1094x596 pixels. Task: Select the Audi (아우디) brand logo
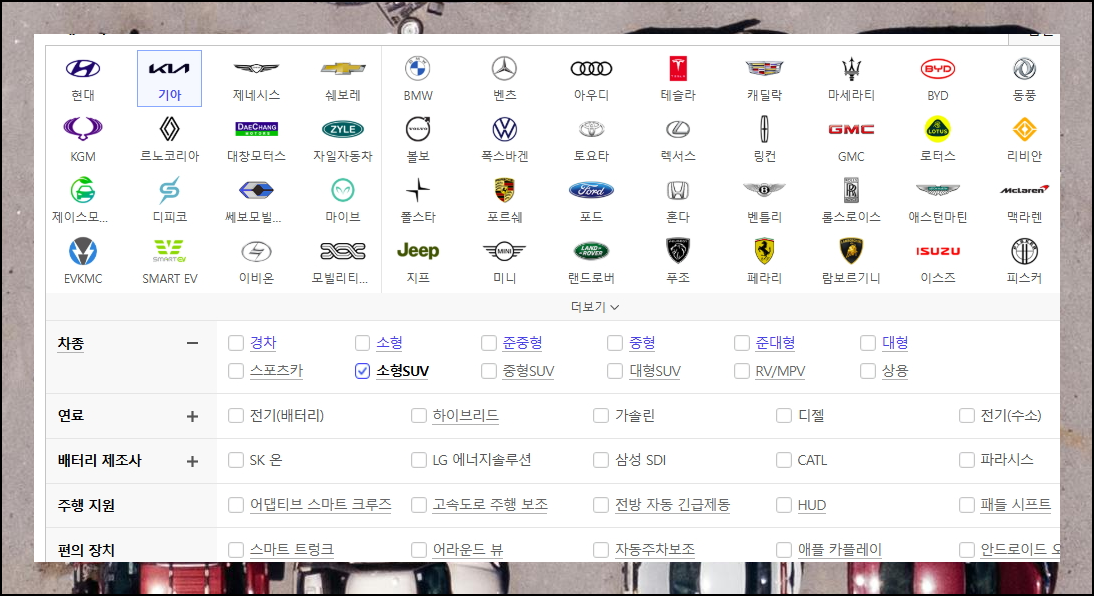click(x=591, y=68)
